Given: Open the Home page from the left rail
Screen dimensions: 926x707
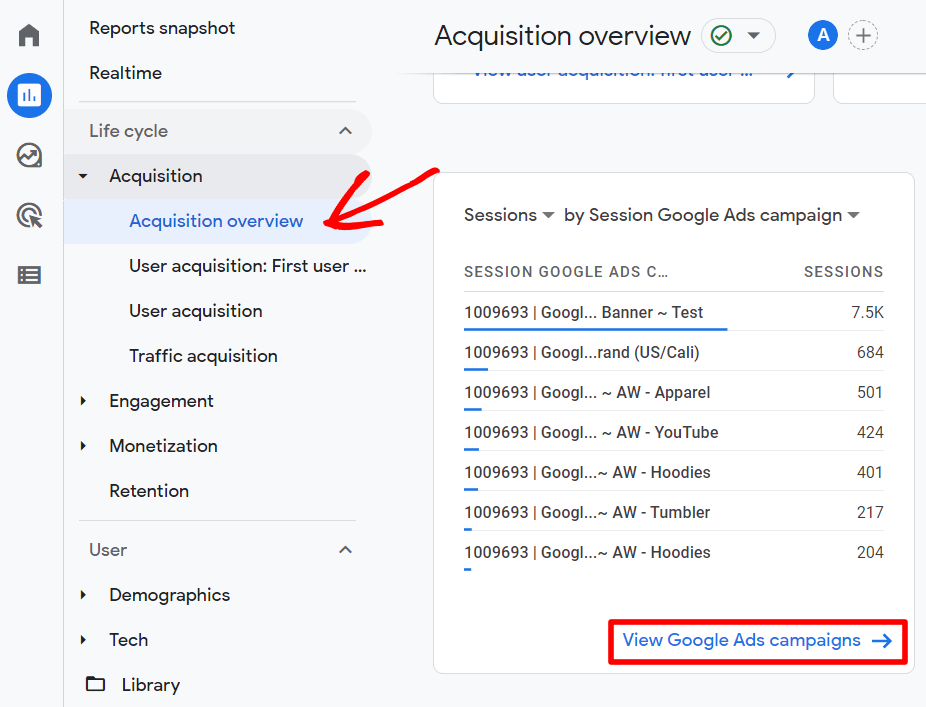Looking at the screenshot, I should [28, 35].
